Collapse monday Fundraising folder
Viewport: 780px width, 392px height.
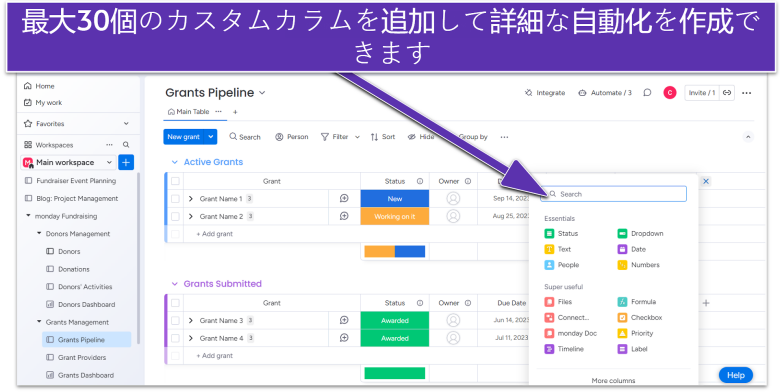[x=28, y=216]
